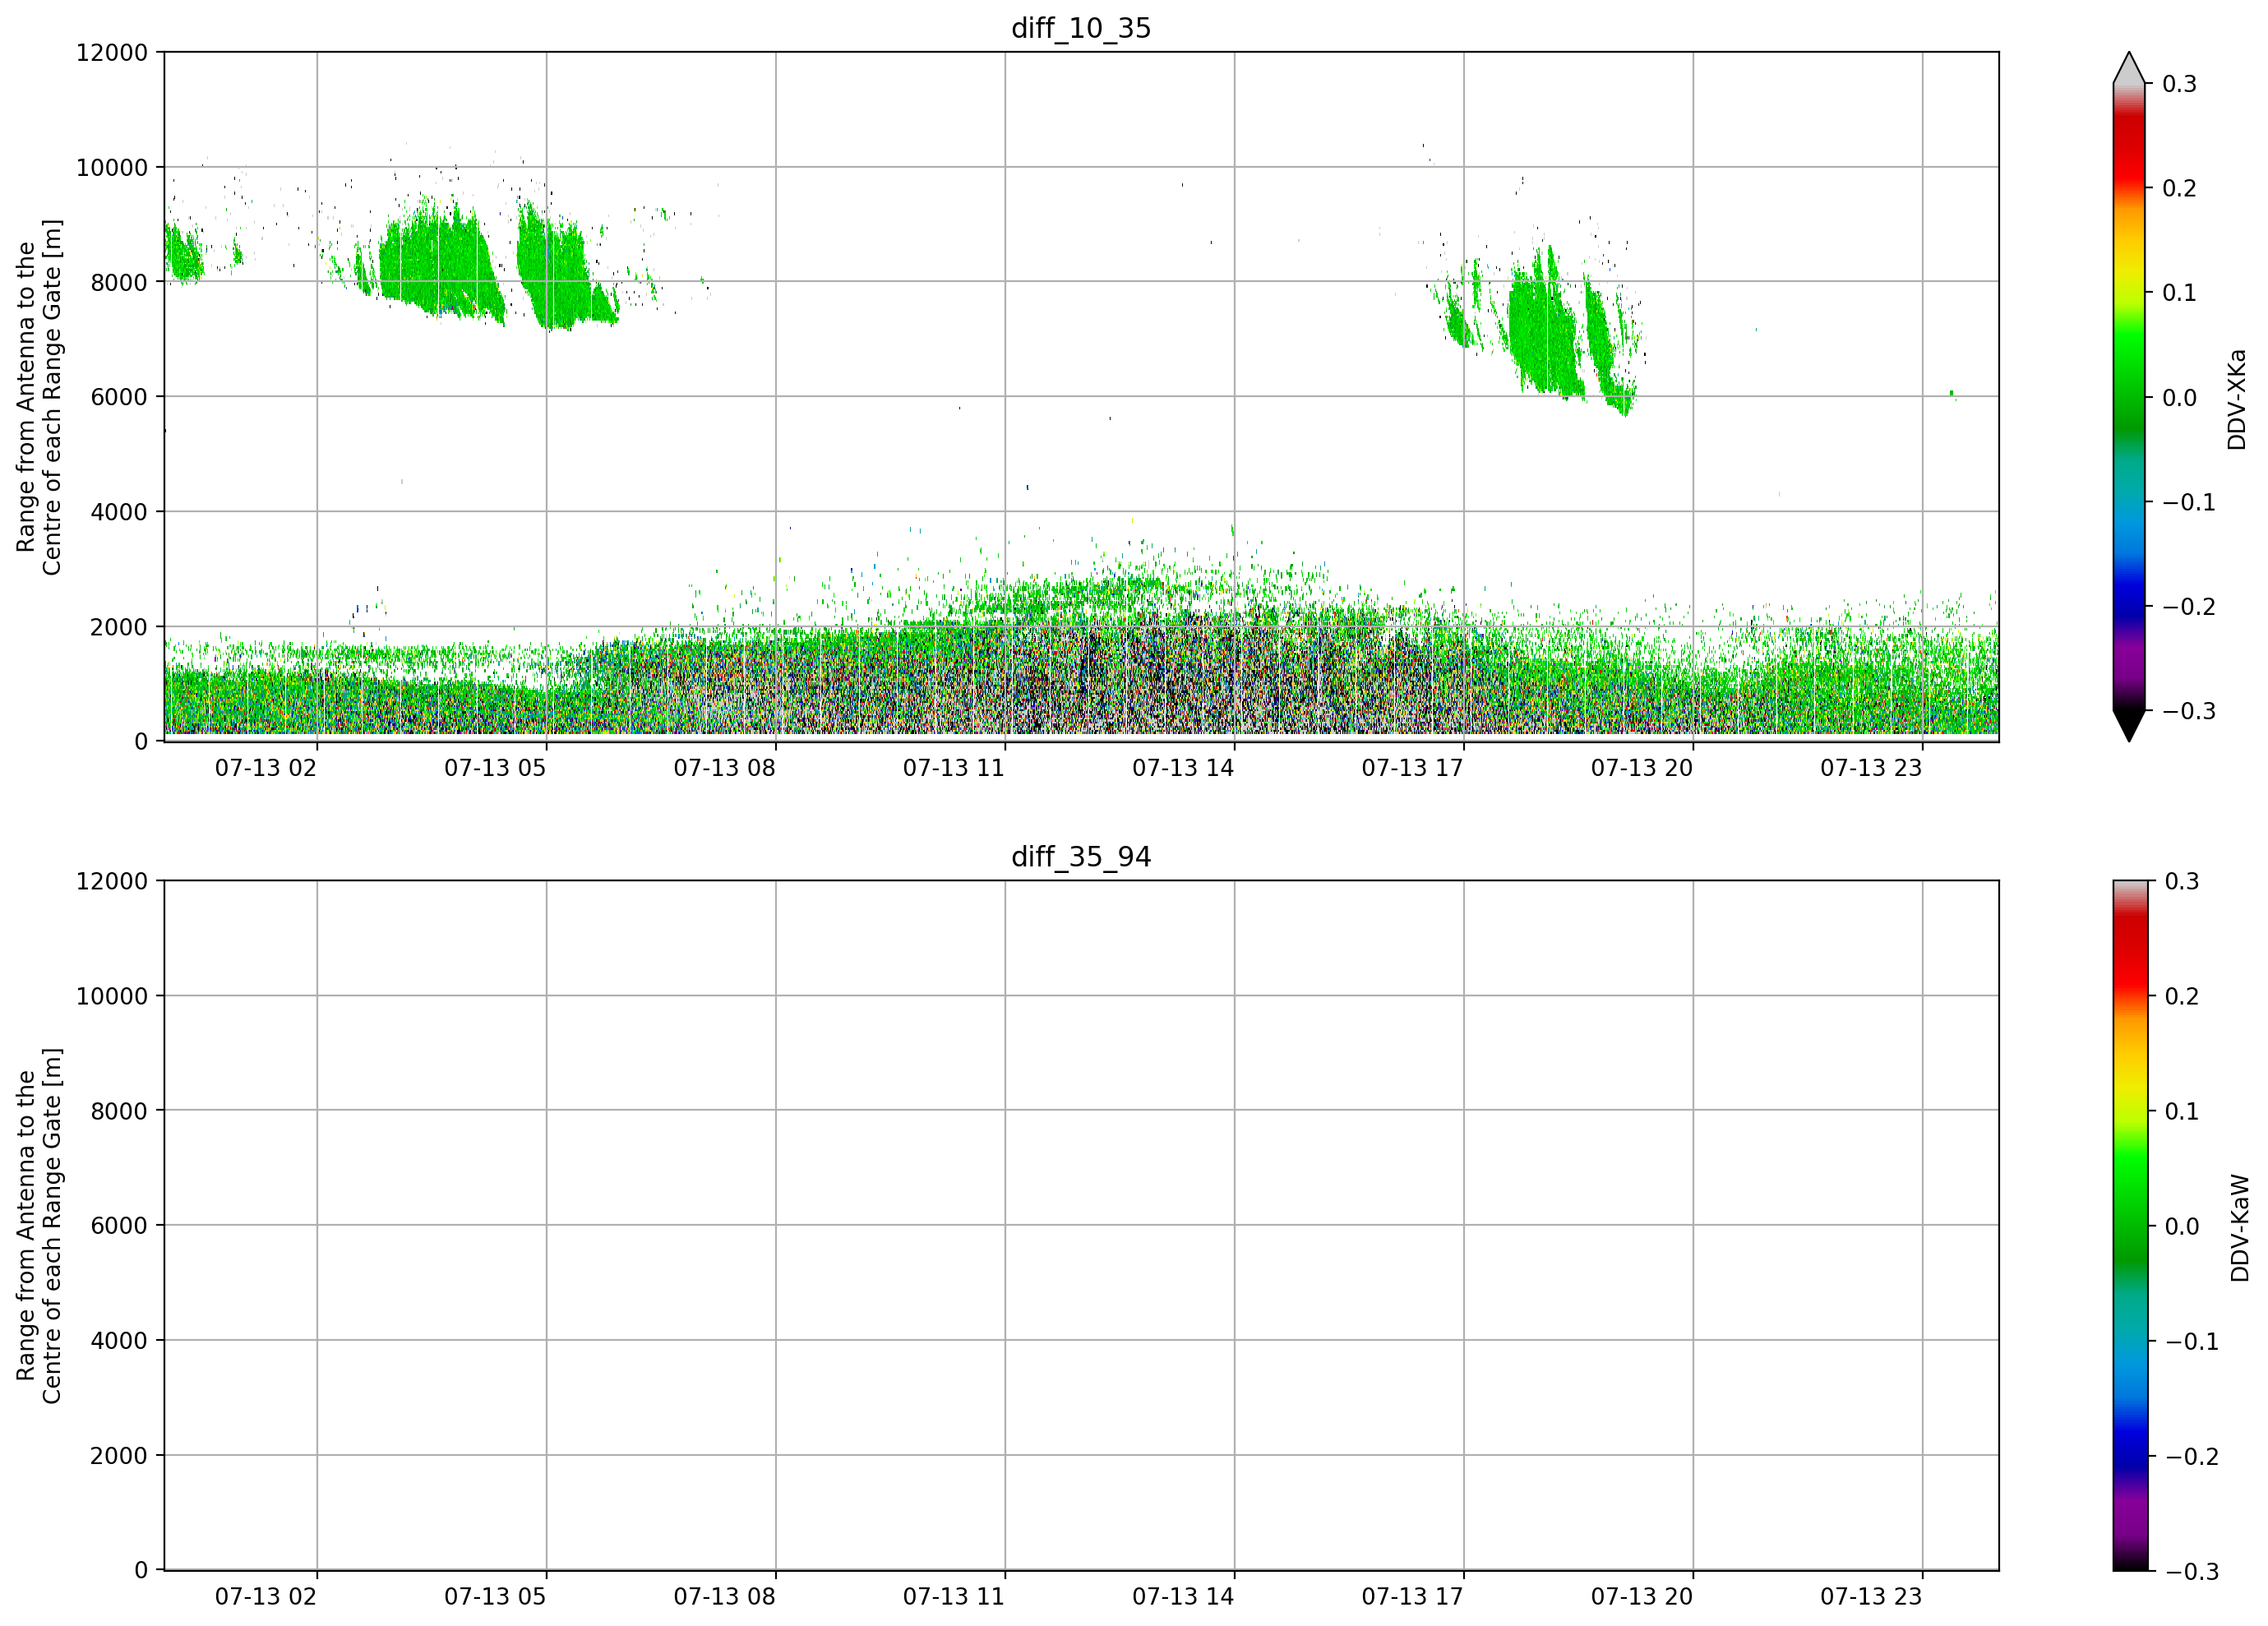Click '−0.2' tick on DDV-XKa colorbar
This screenshot has height=1626, width=2268.
(2189, 607)
